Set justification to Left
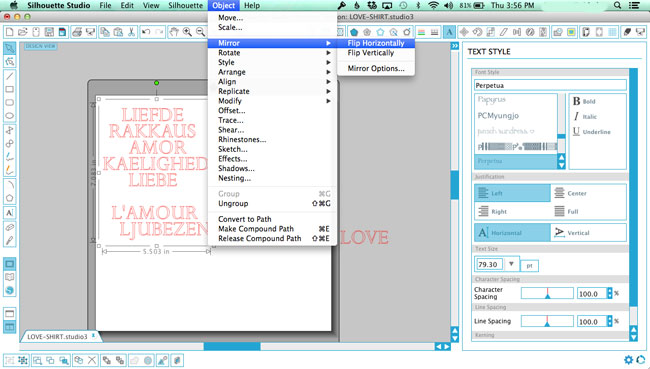 (x=512, y=193)
